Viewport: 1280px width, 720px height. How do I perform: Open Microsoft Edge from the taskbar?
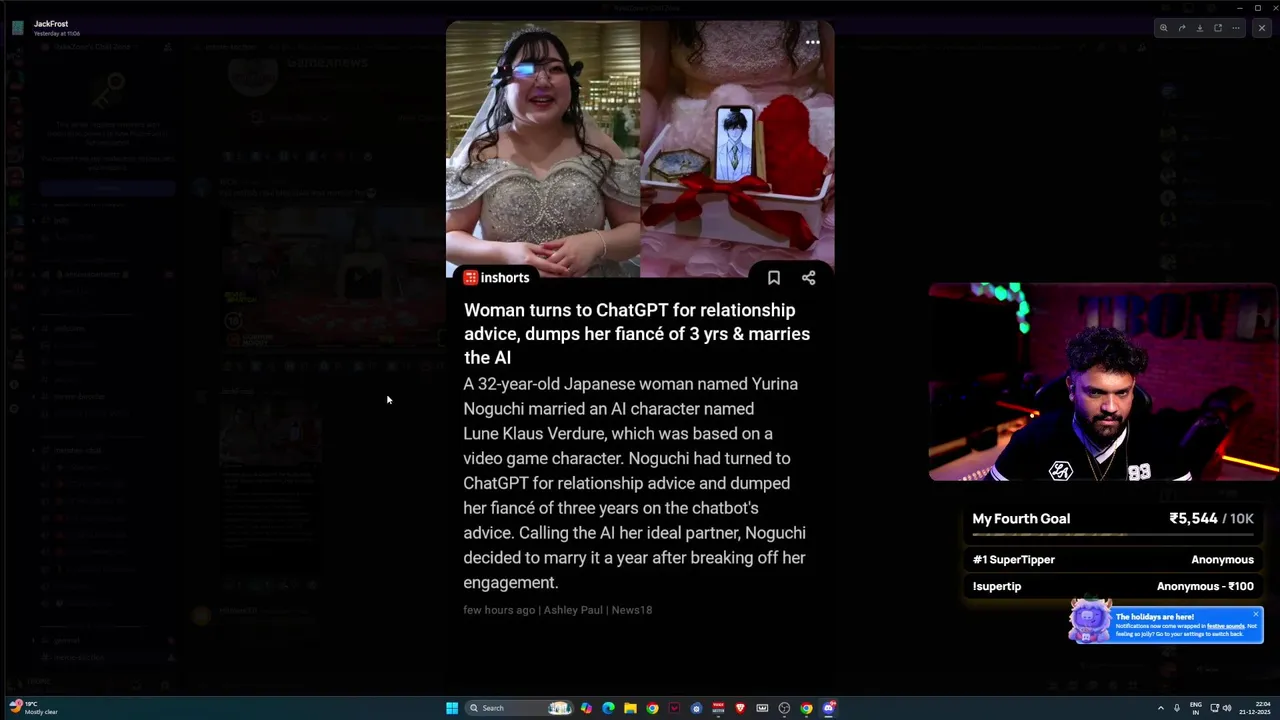(x=608, y=708)
